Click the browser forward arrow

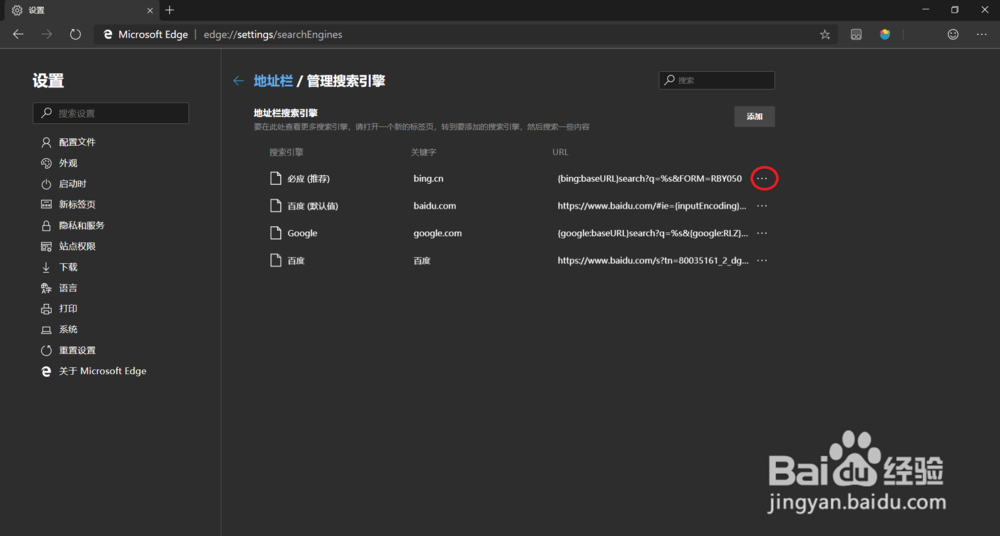point(47,34)
